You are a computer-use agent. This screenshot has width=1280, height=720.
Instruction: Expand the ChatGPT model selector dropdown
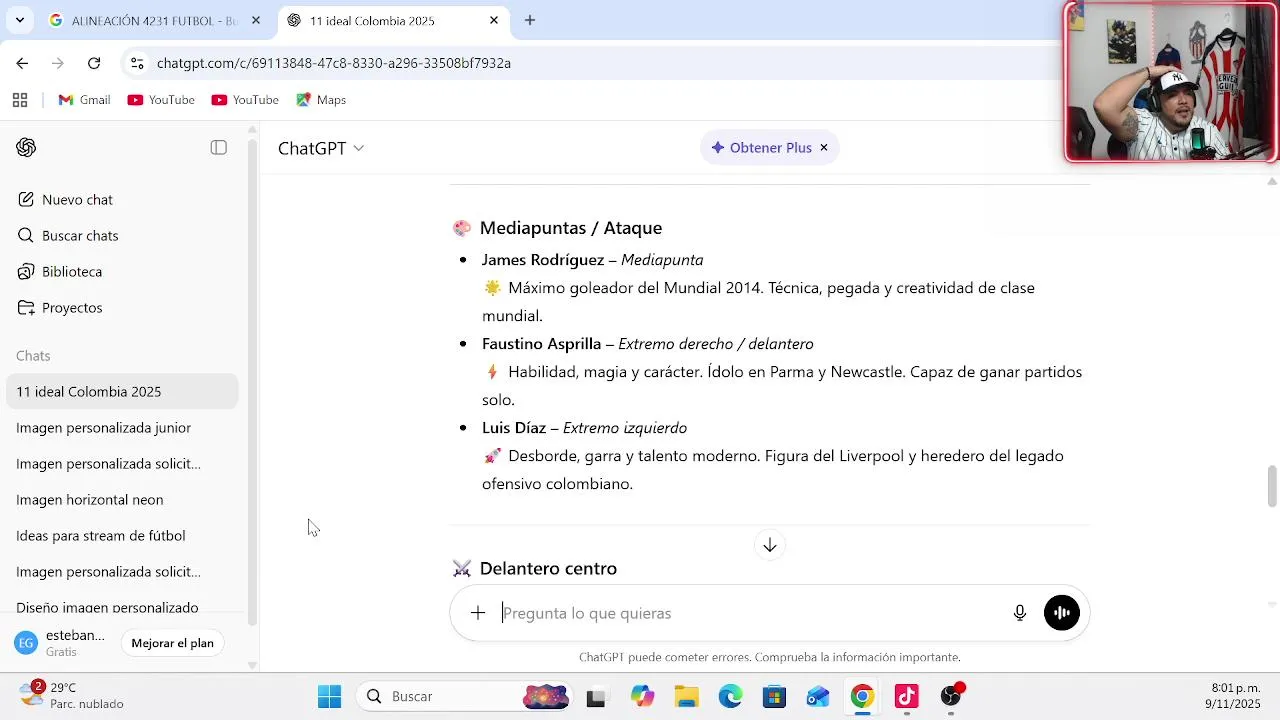coord(321,148)
